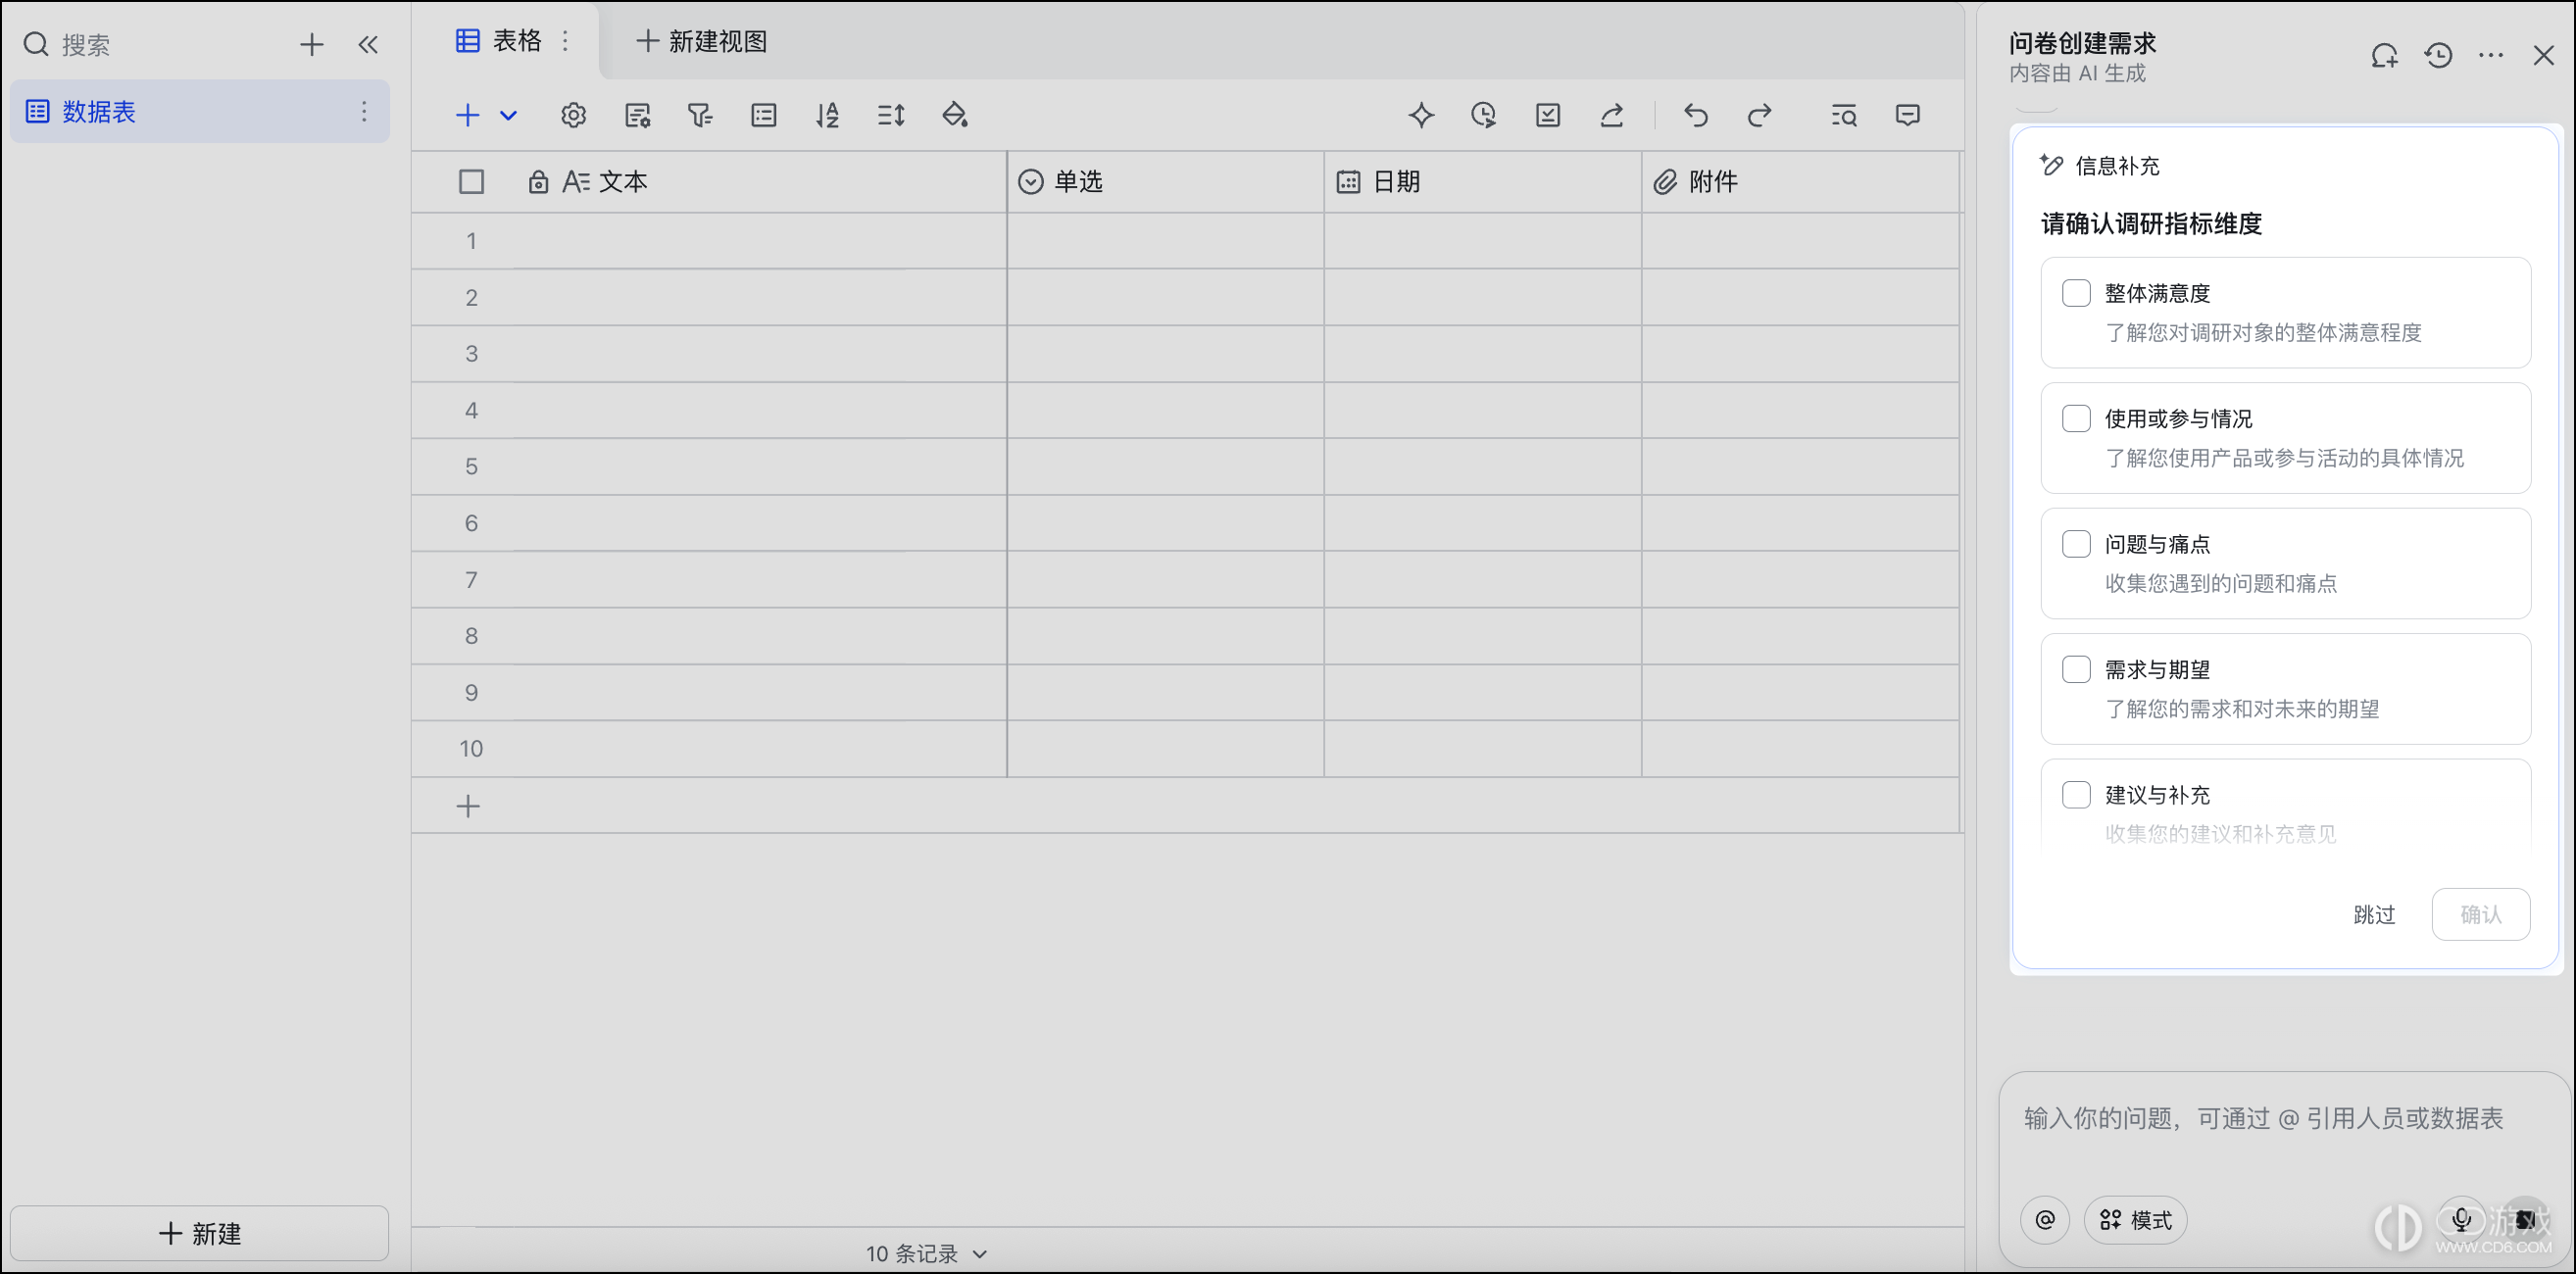Viewport: 2576px width, 1274px height.
Task: Add a new row below record 10
Action: pos(468,806)
